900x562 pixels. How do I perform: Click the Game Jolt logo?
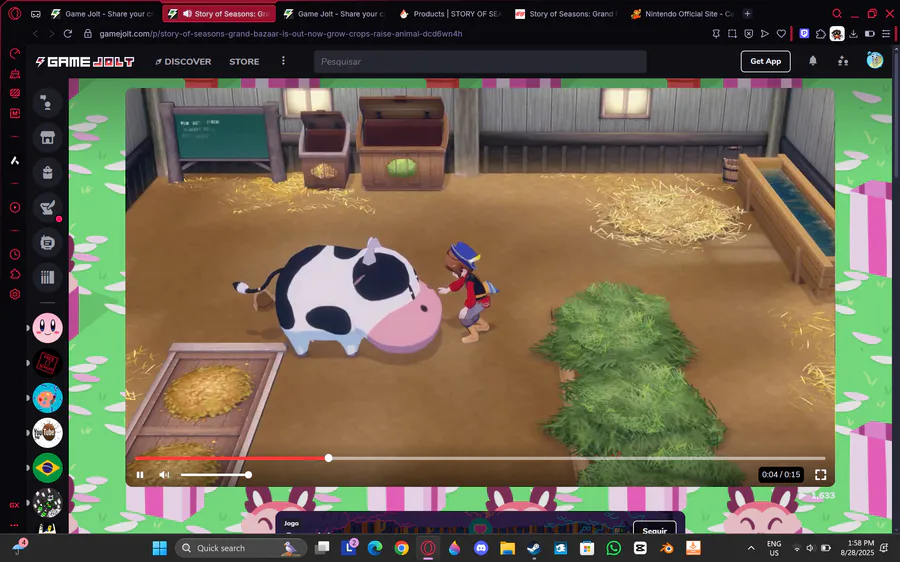point(85,61)
